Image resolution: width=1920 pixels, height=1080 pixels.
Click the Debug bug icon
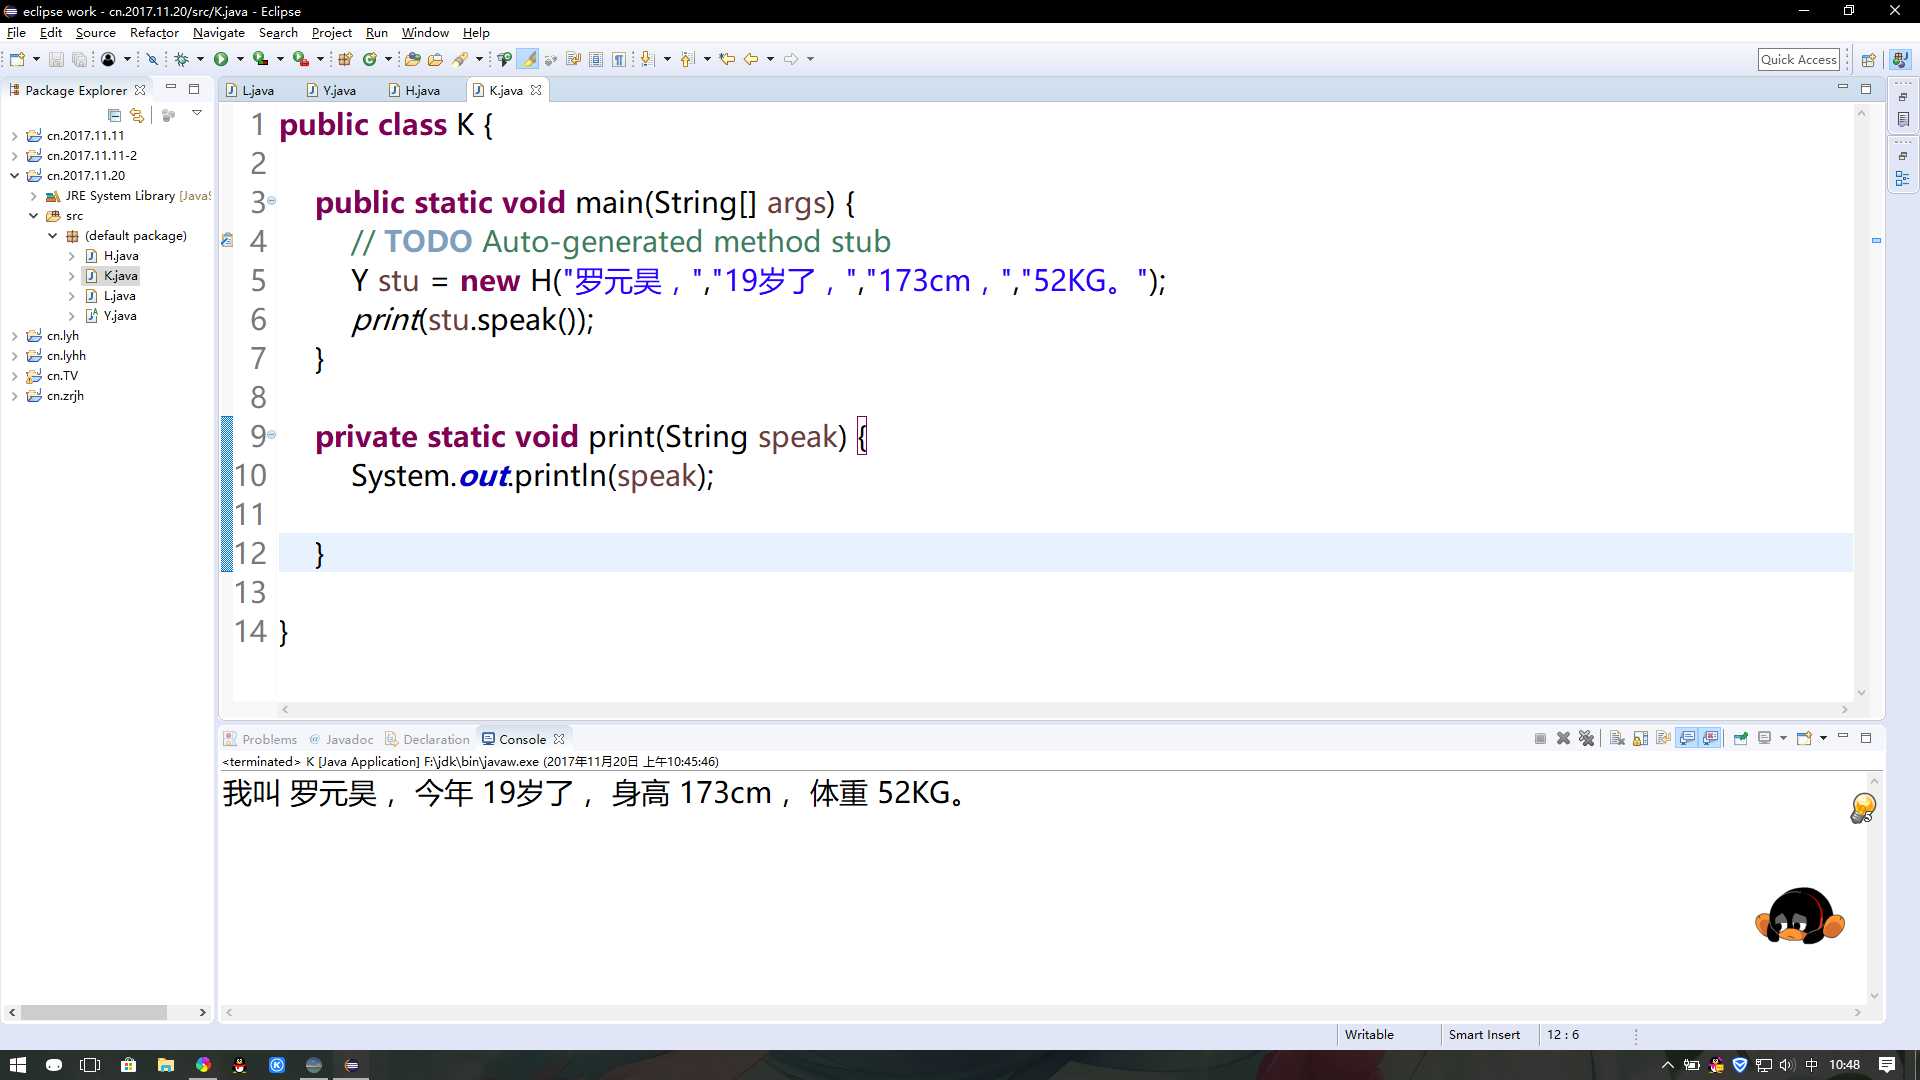pyautogui.click(x=182, y=59)
